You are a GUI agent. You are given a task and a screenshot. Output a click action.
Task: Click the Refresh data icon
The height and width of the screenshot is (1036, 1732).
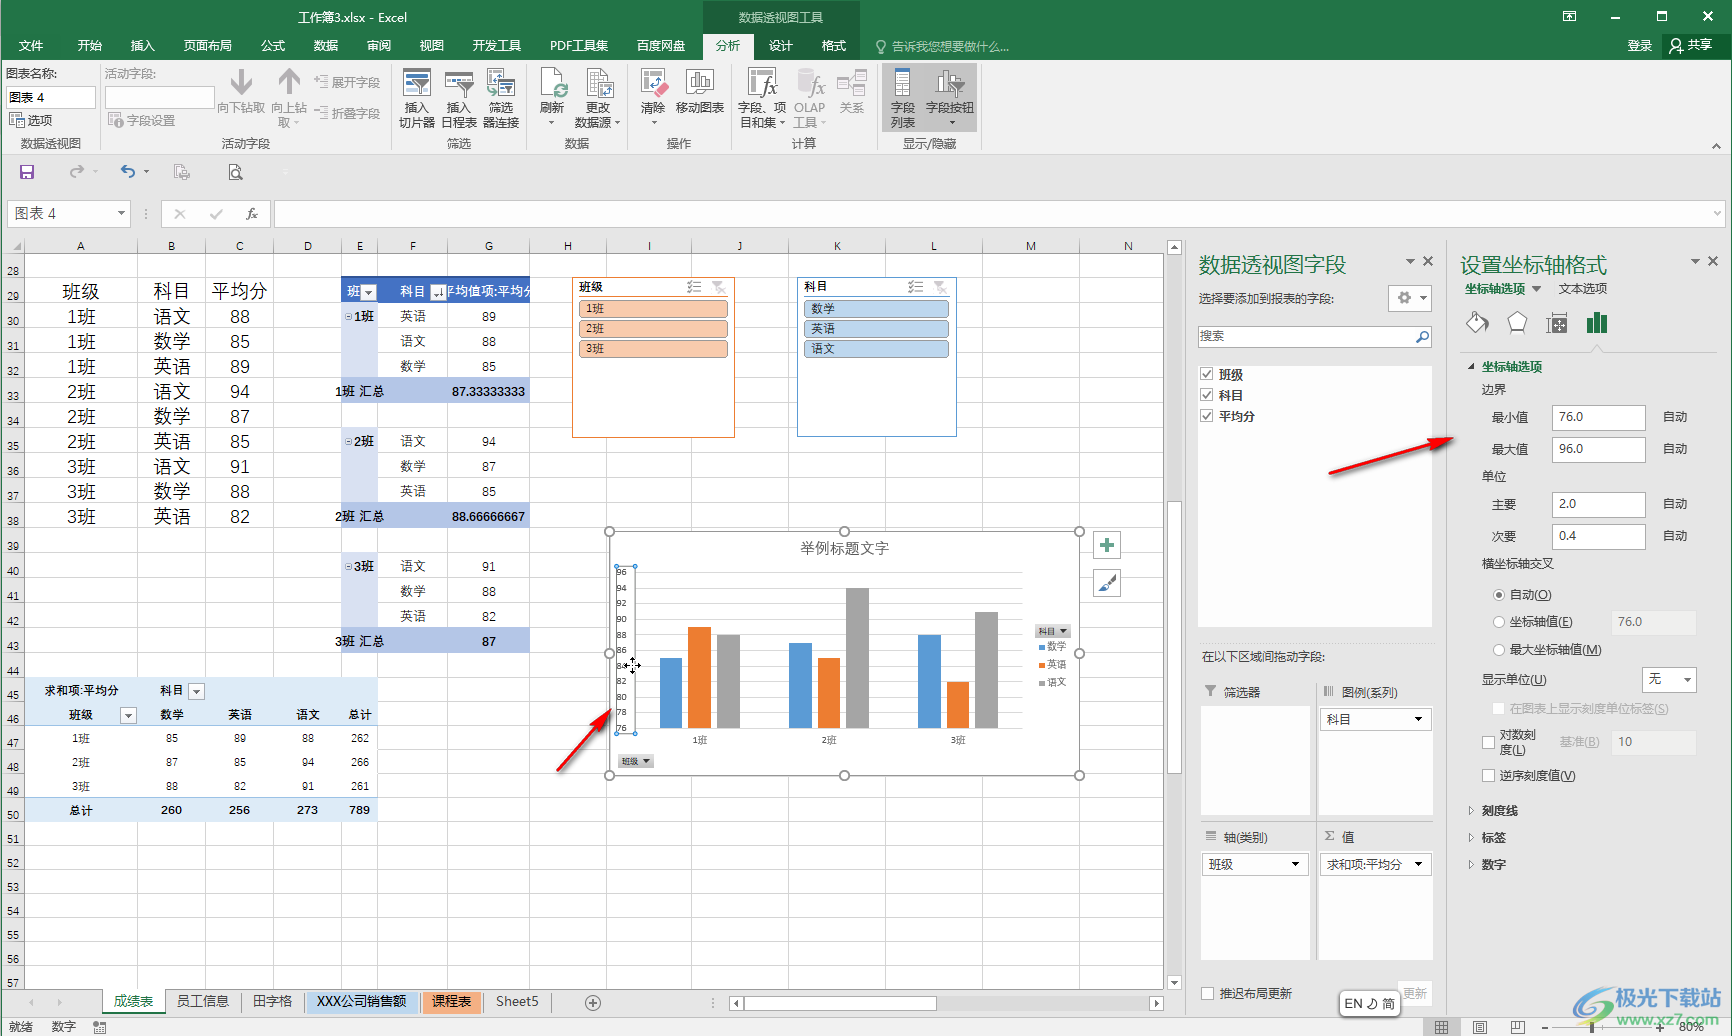click(552, 97)
